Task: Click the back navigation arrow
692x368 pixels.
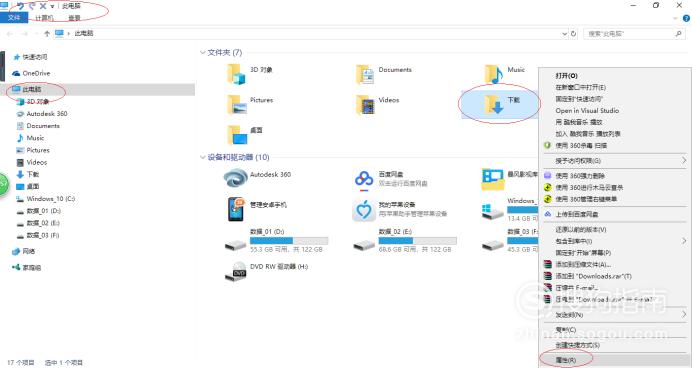Action: point(10,34)
